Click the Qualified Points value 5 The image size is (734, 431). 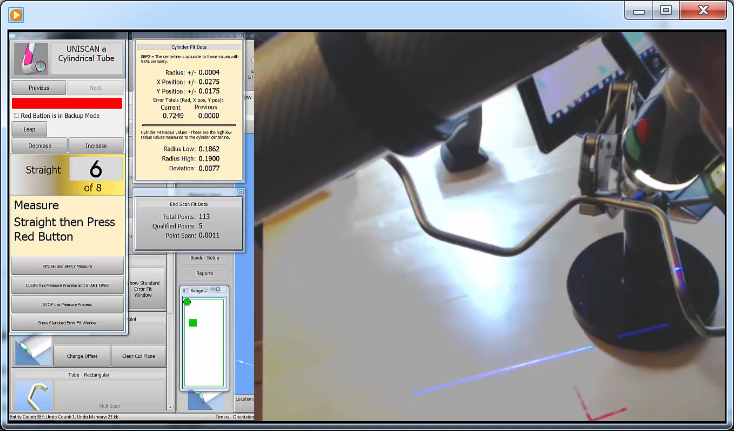[x=200, y=226]
